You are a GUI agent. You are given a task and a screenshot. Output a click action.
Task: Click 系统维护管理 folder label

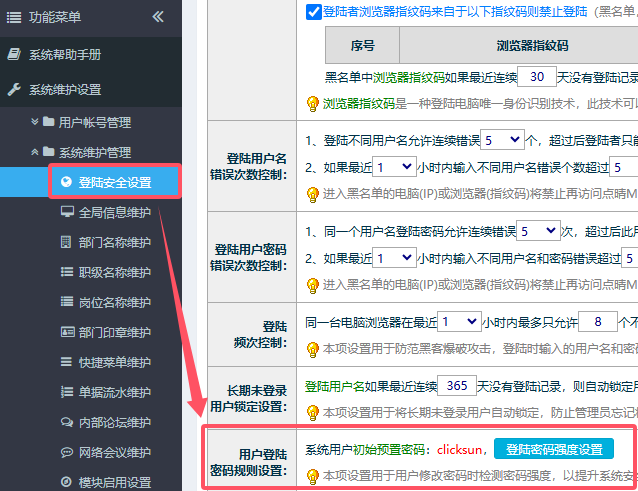[x=95, y=152]
